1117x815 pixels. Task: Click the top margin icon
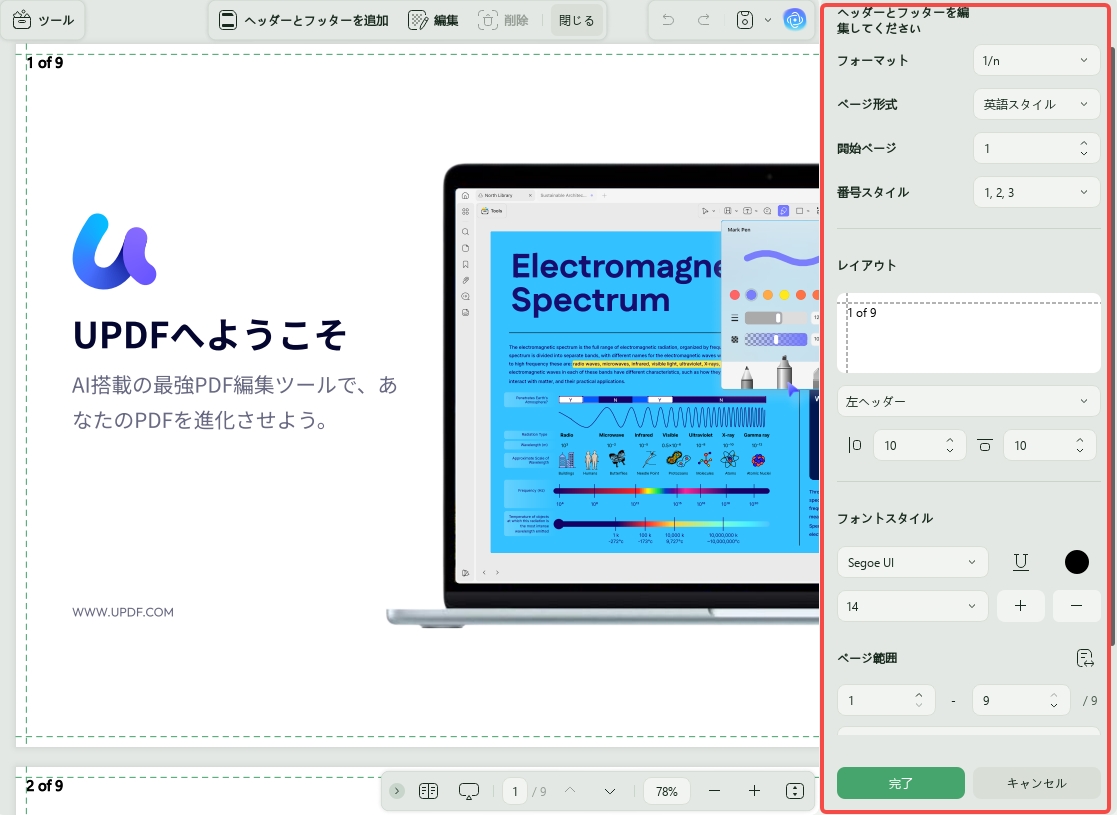pos(984,445)
